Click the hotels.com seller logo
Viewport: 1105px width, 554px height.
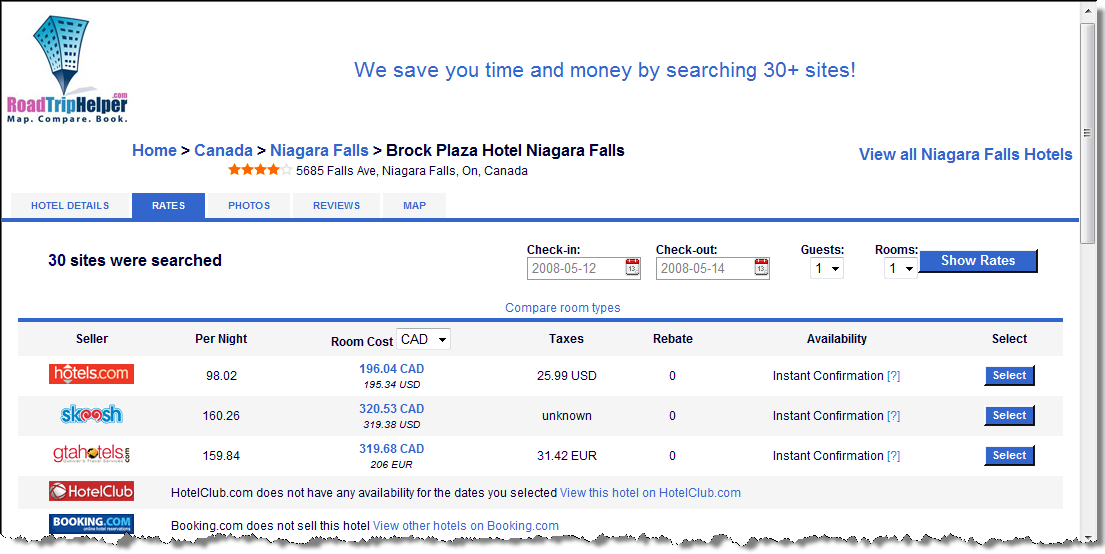pyautogui.click(x=91, y=374)
